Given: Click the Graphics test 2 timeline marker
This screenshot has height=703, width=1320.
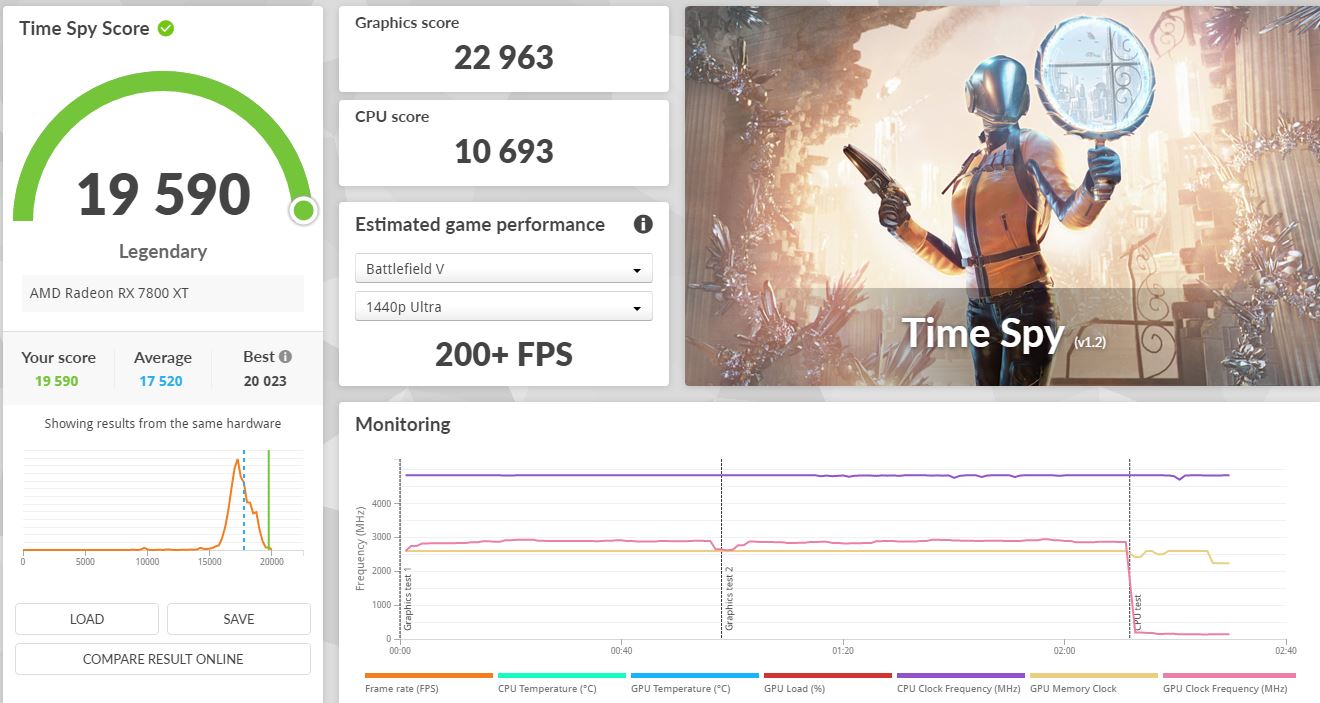Looking at the screenshot, I should click(730, 598).
